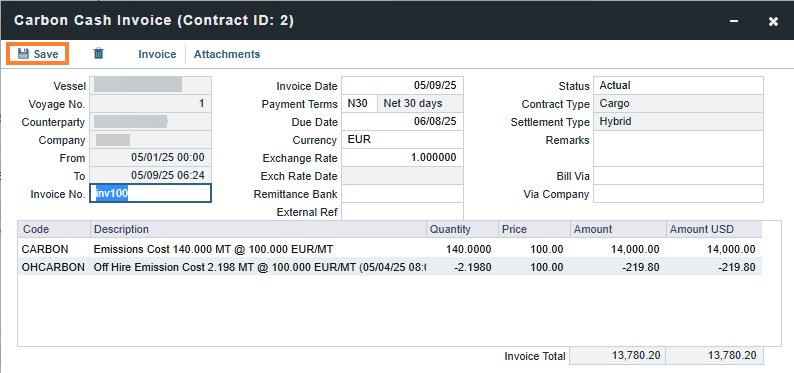The width and height of the screenshot is (794, 373).
Task: Click the External Ref field
Action: 402,212
